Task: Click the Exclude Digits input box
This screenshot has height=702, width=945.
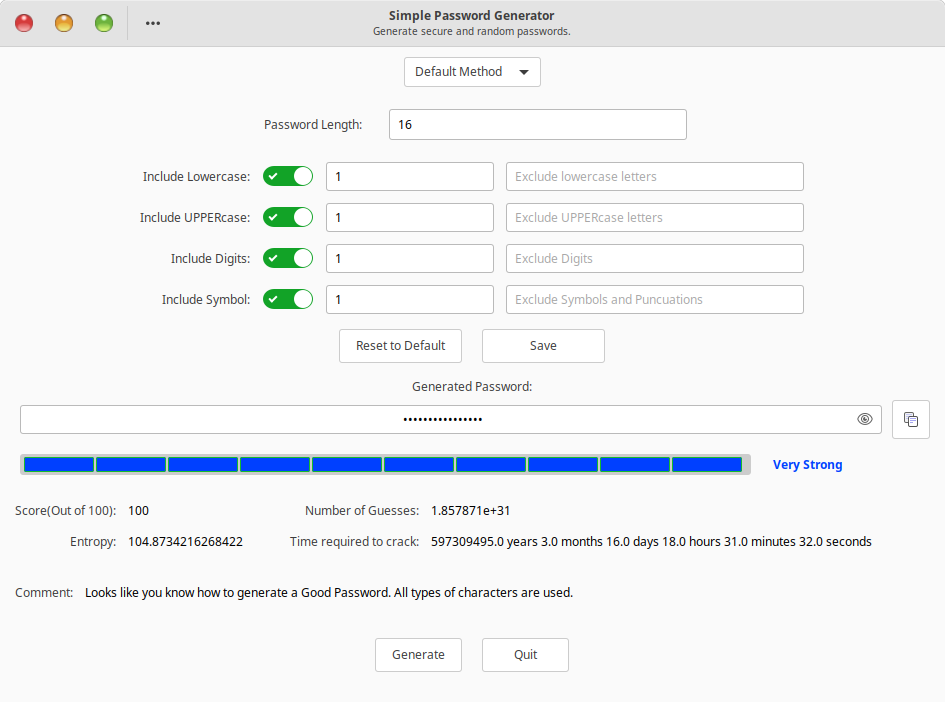Action: [x=654, y=258]
